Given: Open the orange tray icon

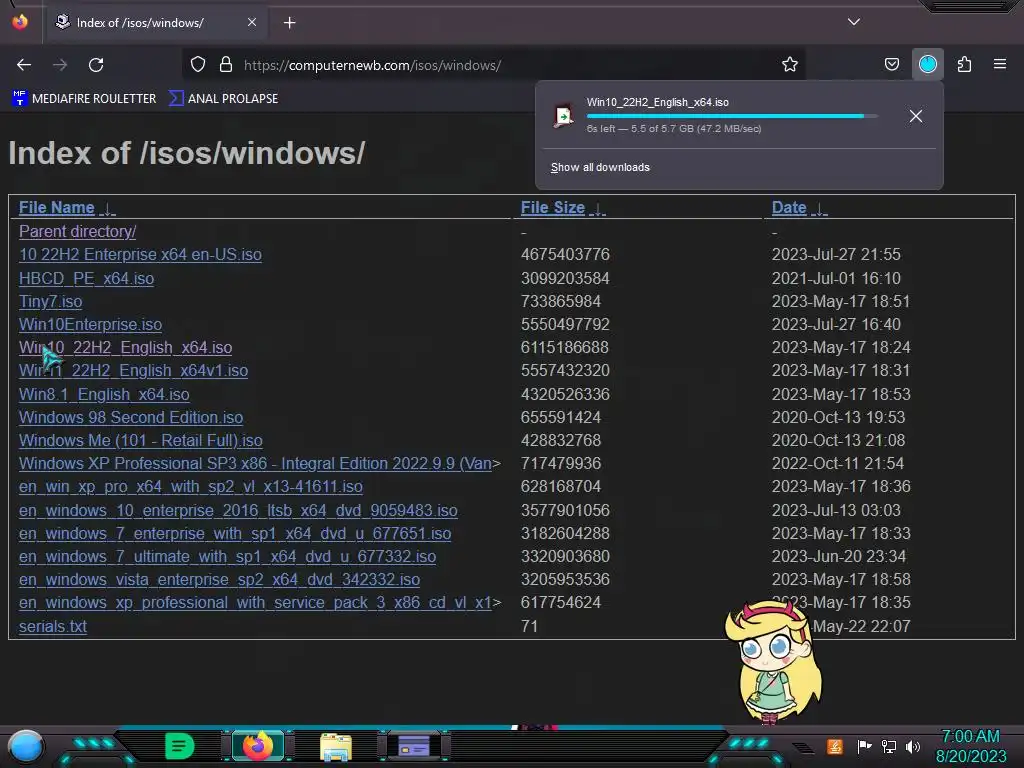Looking at the screenshot, I should click(835, 746).
